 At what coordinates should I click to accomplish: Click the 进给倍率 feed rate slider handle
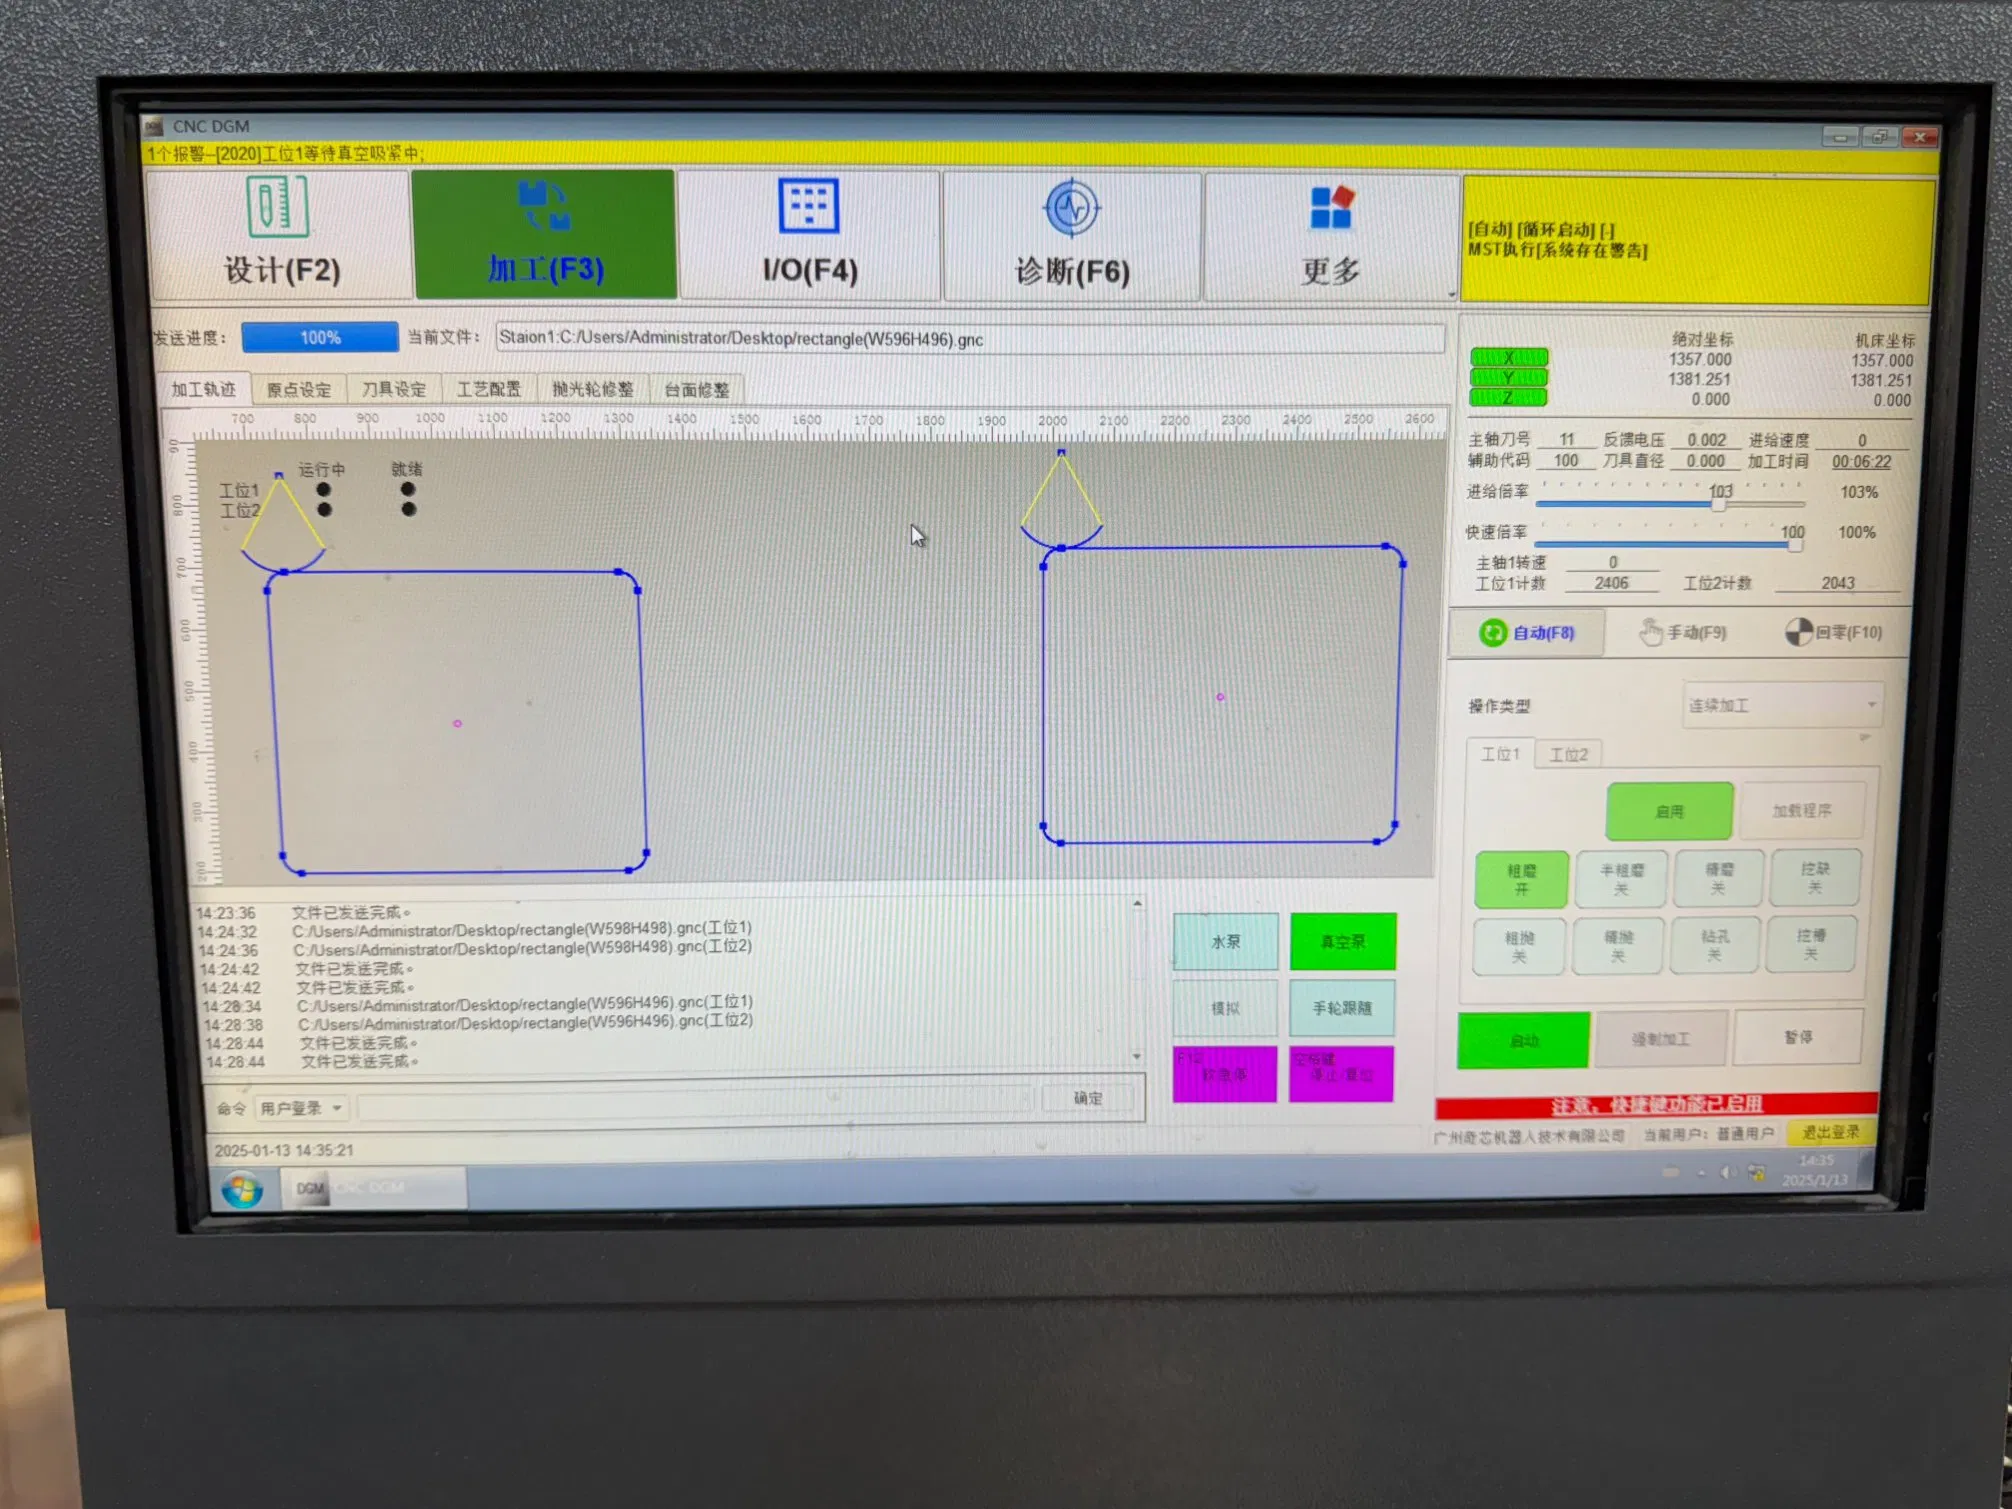pos(1718,505)
